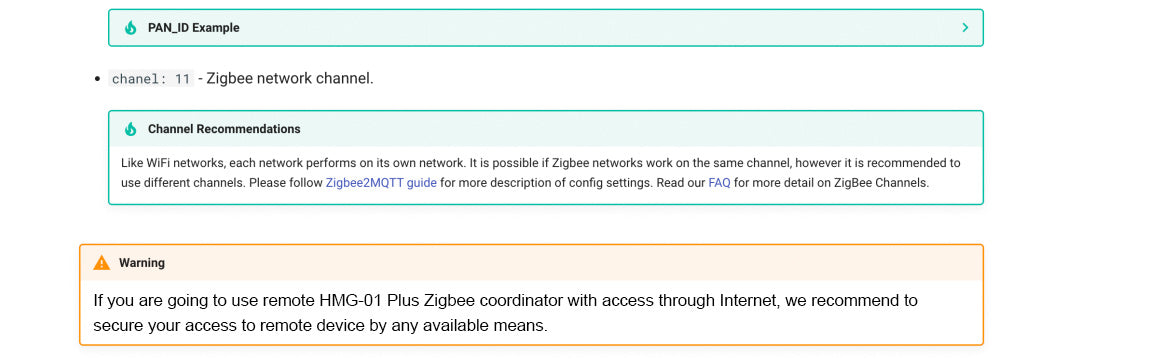Click 'secure your access' in the warning paragraph
This screenshot has width=1155, height=362.
[x=150, y=325]
